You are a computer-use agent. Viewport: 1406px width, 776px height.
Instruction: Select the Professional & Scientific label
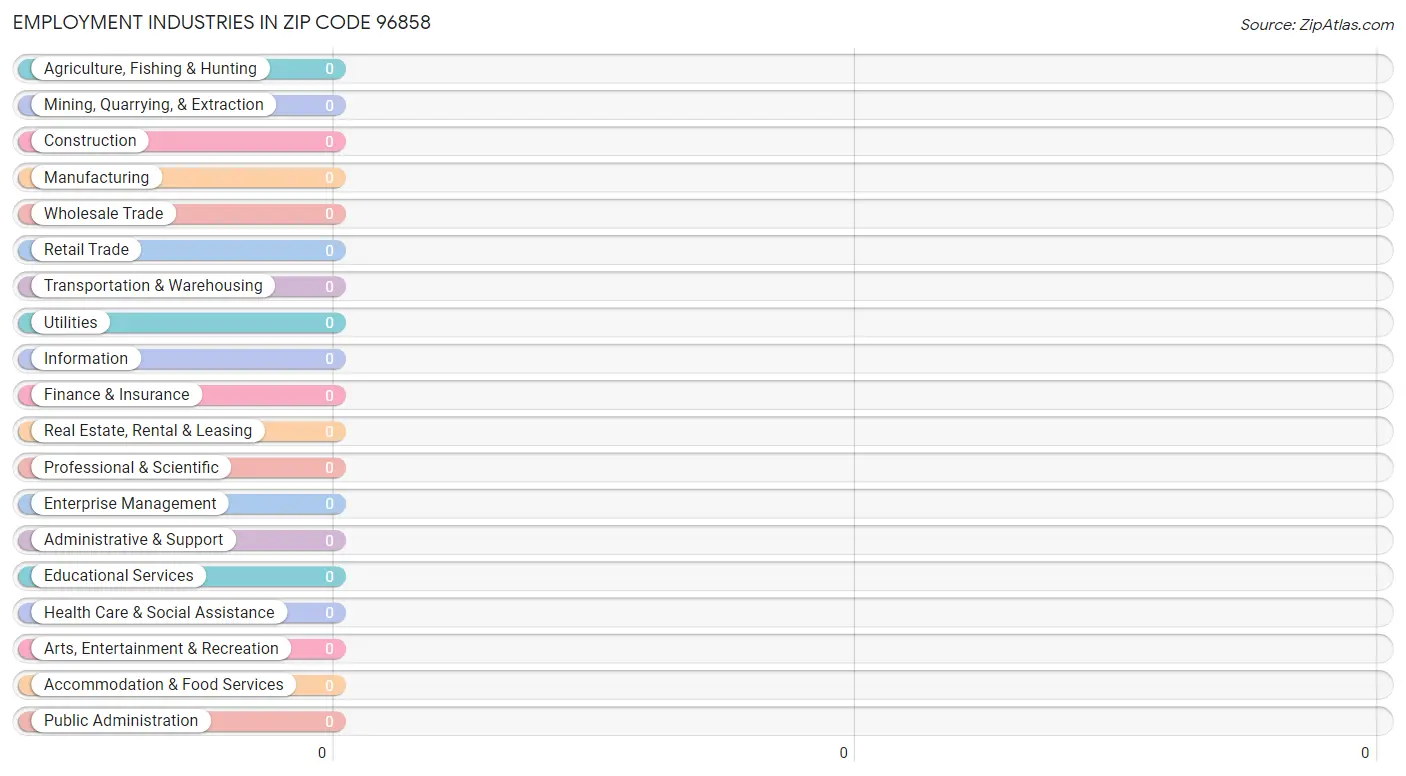(131, 468)
